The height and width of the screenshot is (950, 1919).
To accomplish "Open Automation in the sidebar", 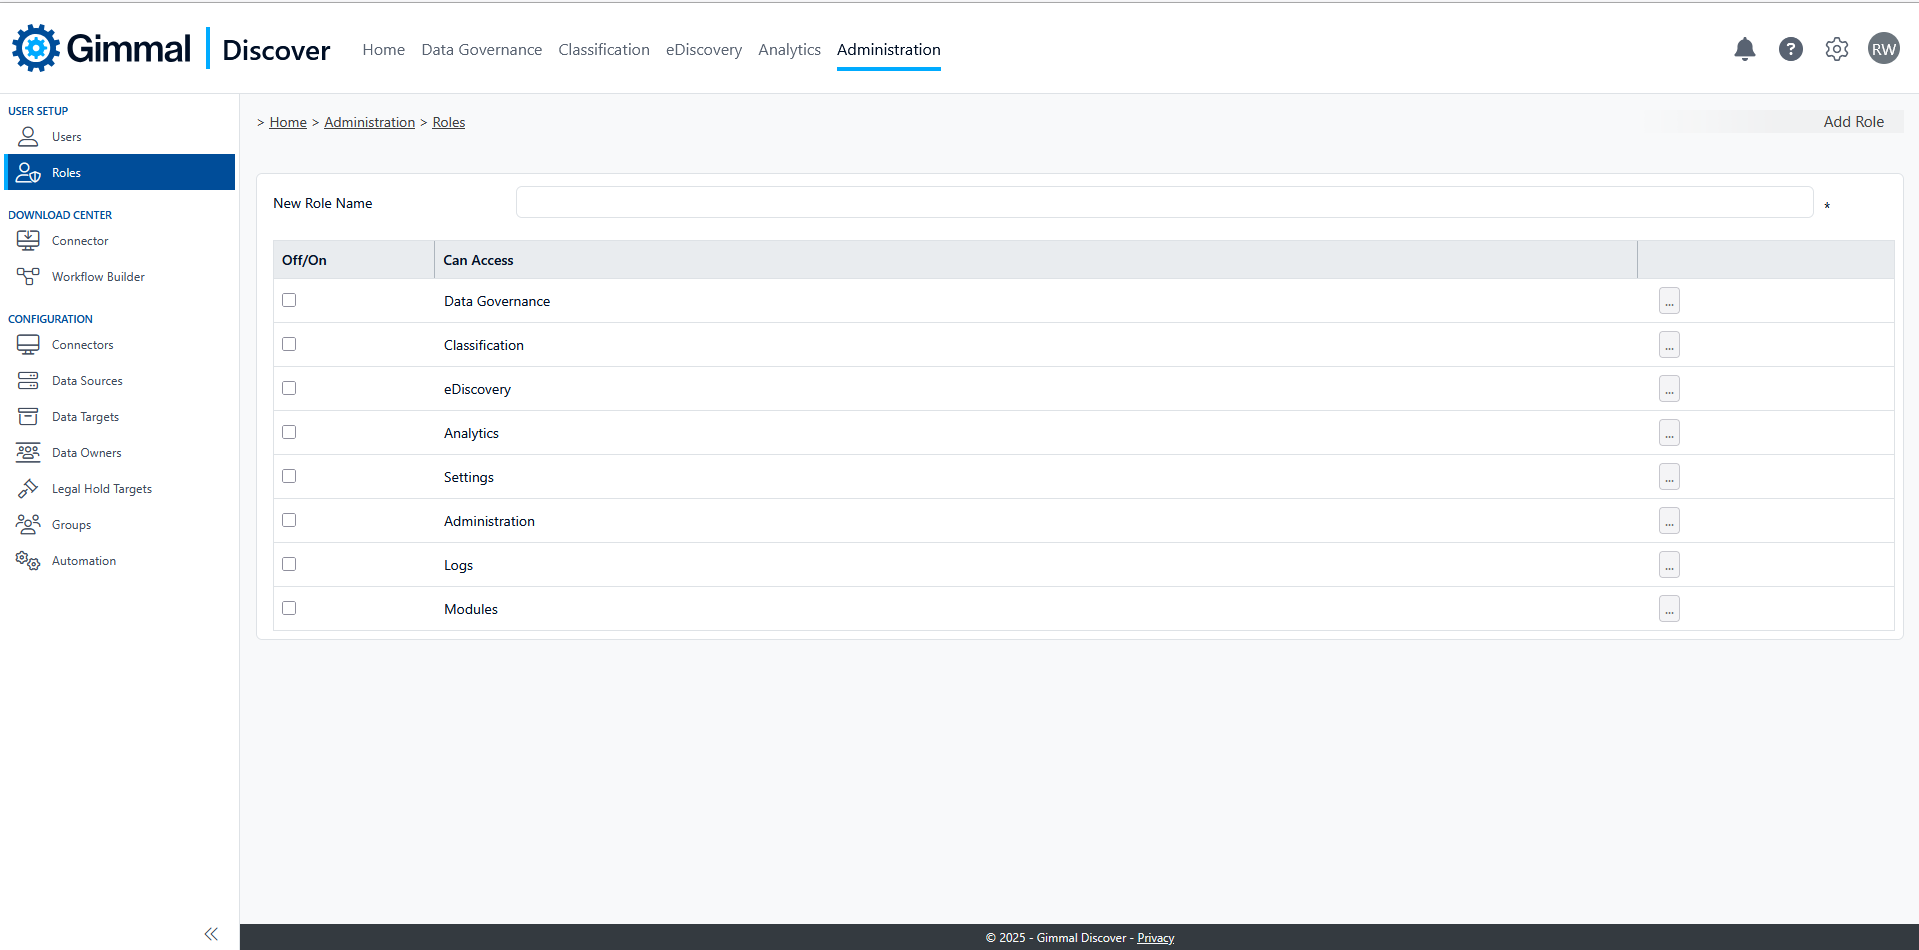I will pos(84,561).
